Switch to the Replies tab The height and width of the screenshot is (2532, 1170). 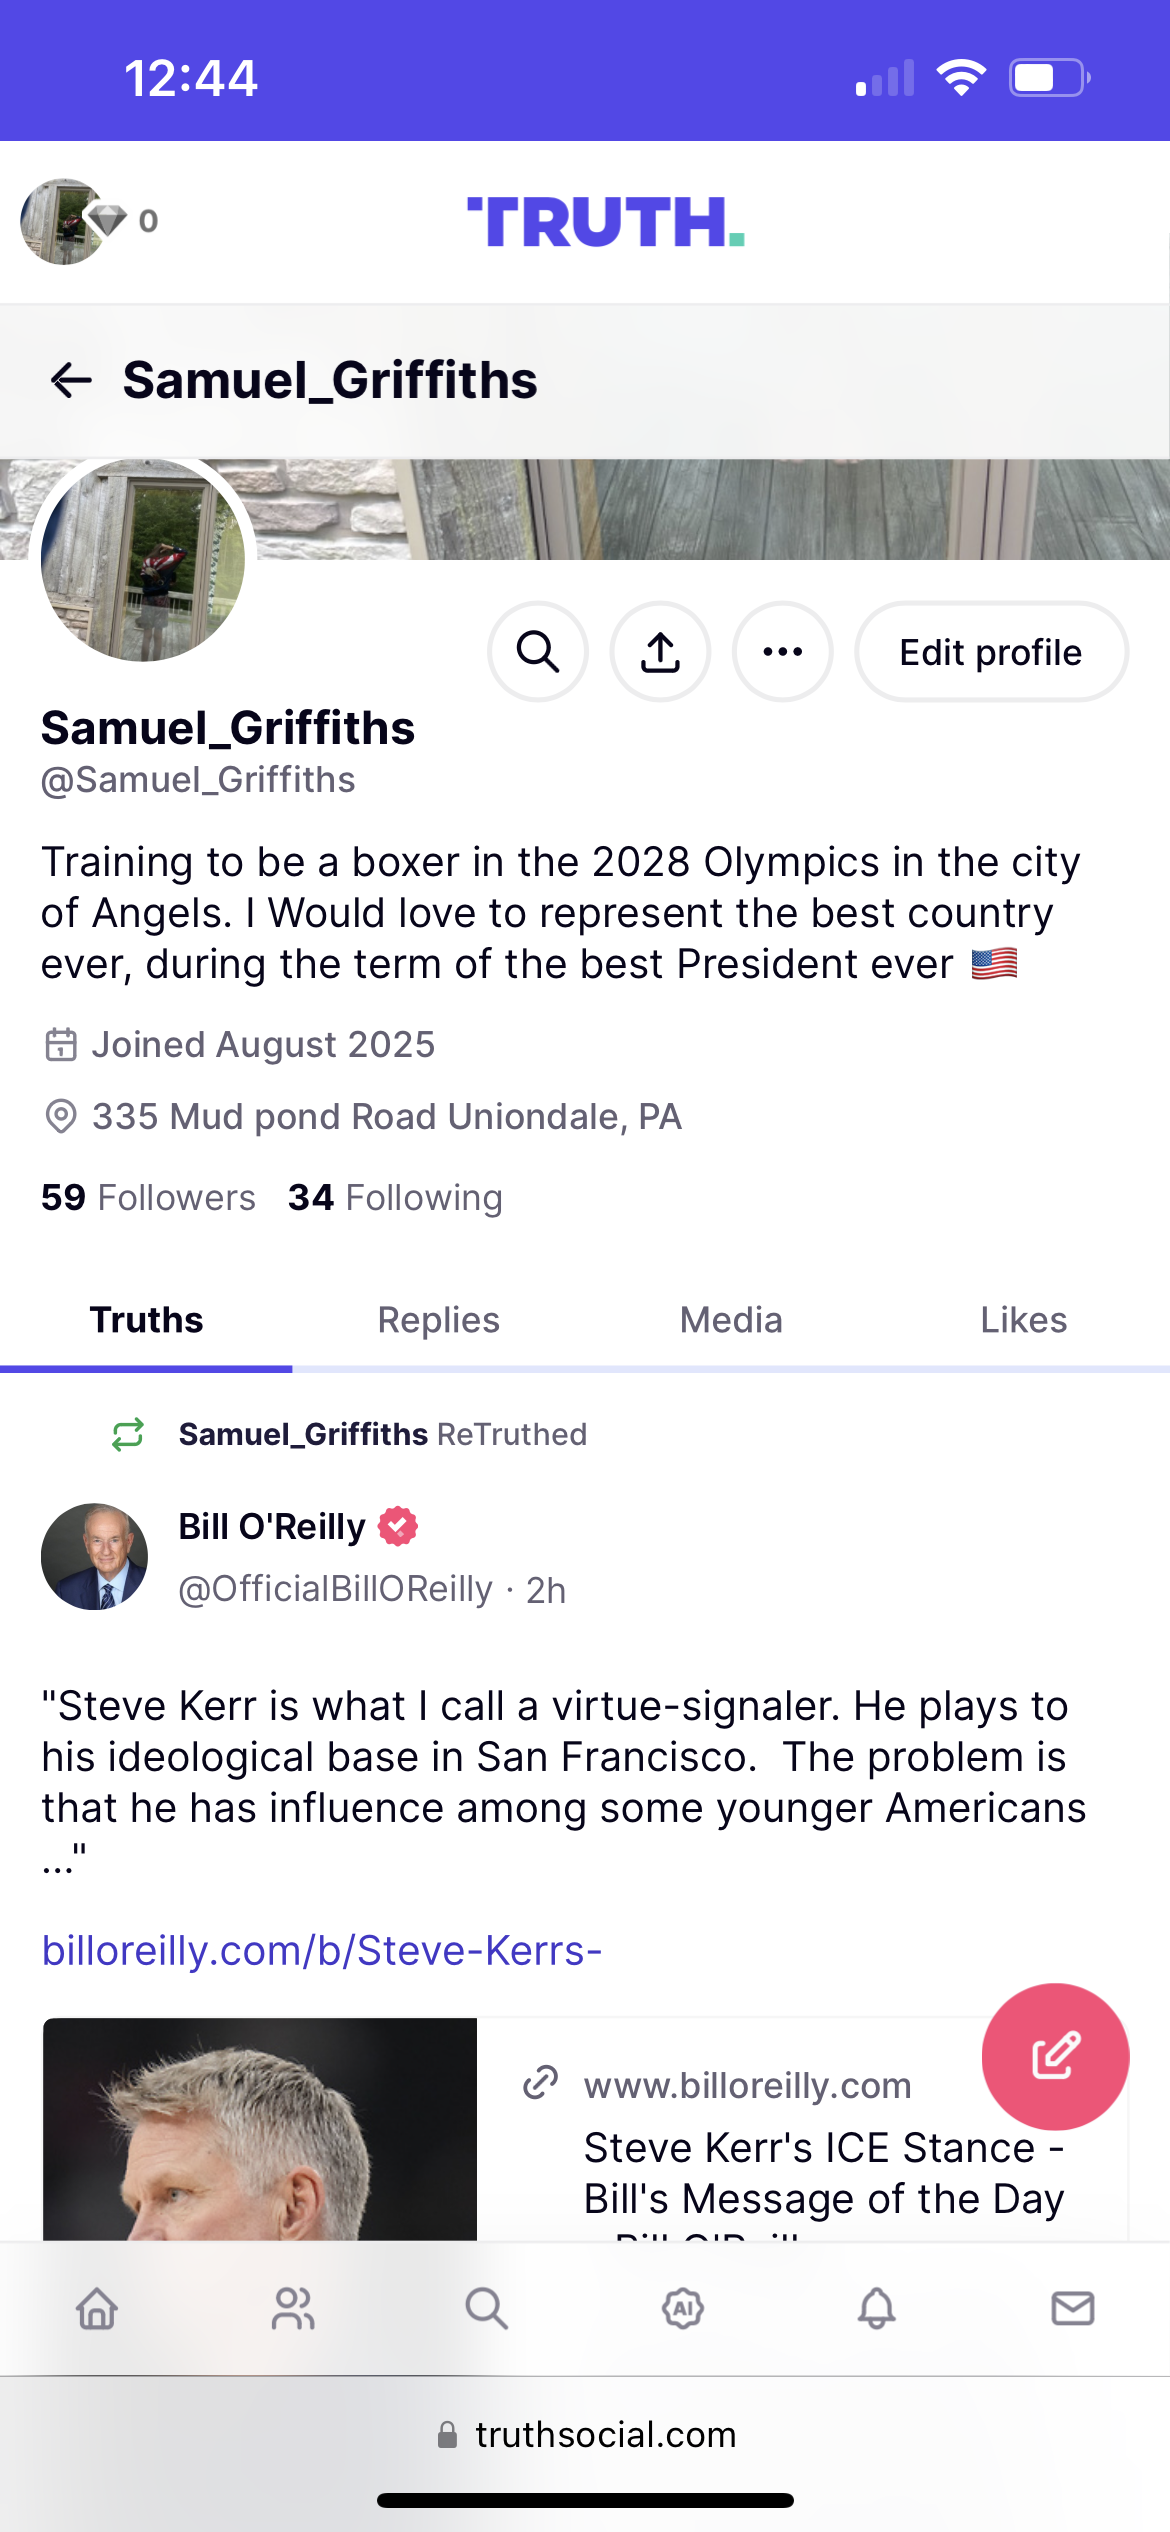click(438, 1320)
